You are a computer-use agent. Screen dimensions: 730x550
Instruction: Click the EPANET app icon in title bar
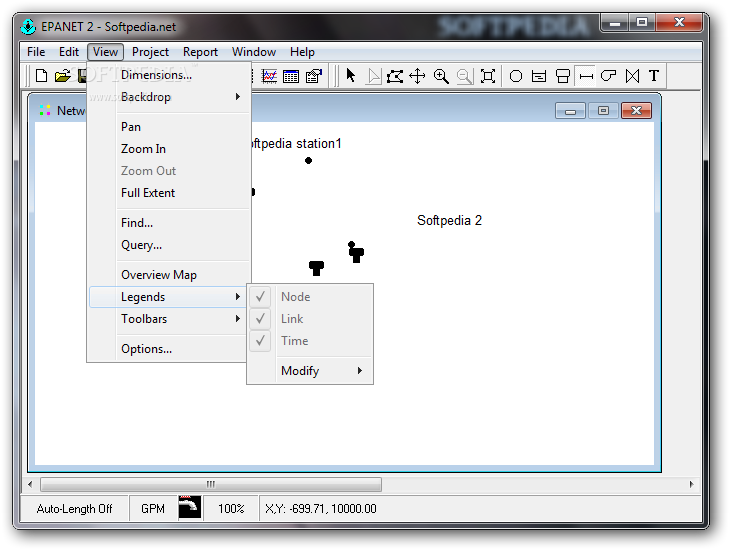(28, 27)
